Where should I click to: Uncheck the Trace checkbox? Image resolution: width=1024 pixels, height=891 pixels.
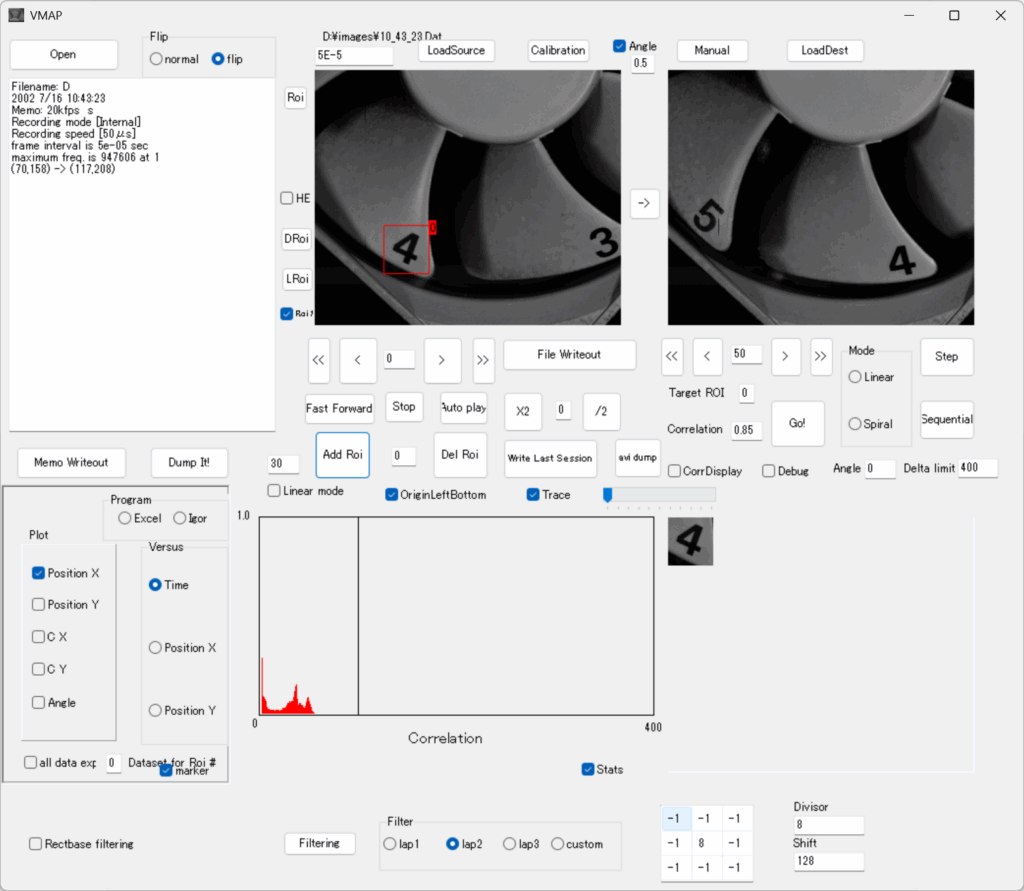coord(533,495)
